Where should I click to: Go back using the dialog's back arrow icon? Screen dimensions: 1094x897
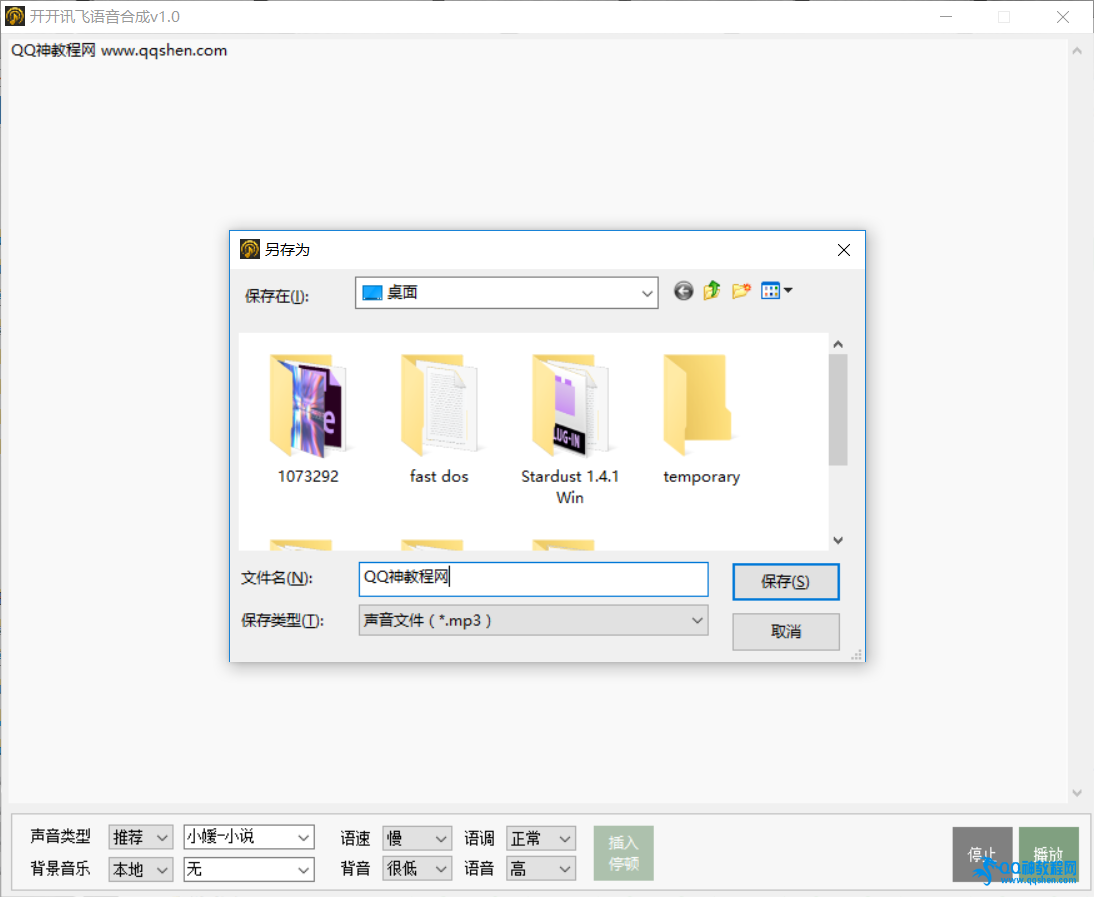click(683, 291)
